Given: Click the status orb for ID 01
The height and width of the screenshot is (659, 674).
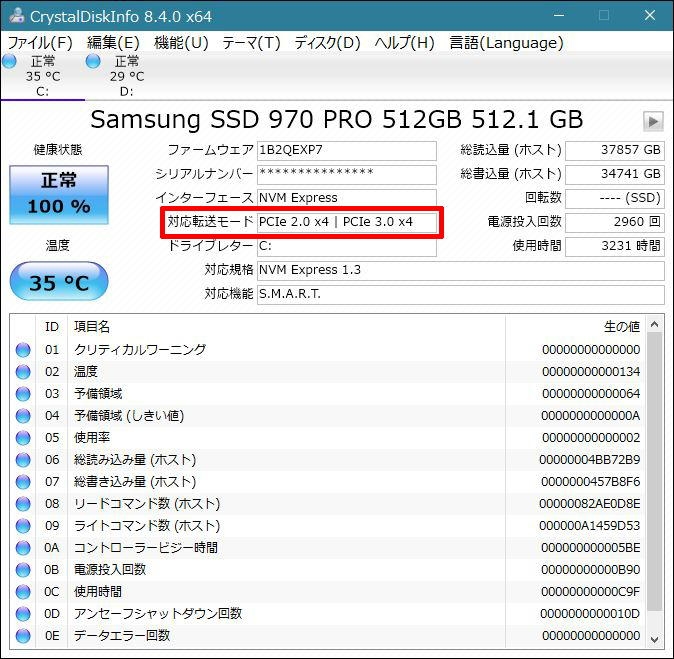Looking at the screenshot, I should [x=23, y=350].
